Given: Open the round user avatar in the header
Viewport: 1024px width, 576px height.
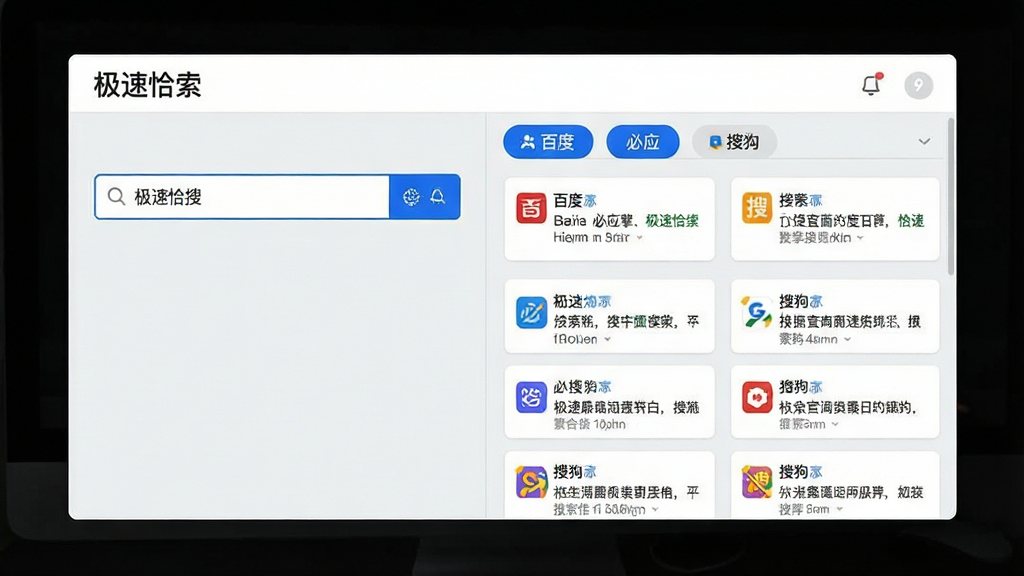Looking at the screenshot, I should (918, 86).
